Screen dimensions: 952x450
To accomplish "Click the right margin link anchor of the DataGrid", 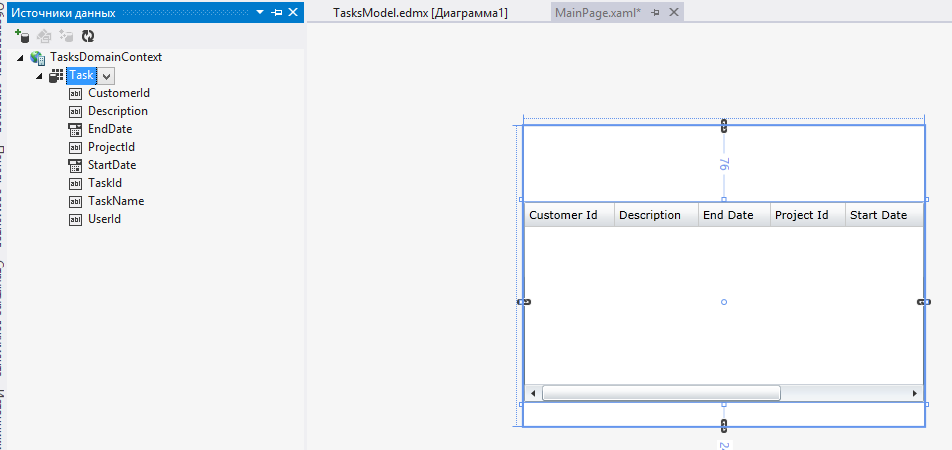I will [923, 302].
